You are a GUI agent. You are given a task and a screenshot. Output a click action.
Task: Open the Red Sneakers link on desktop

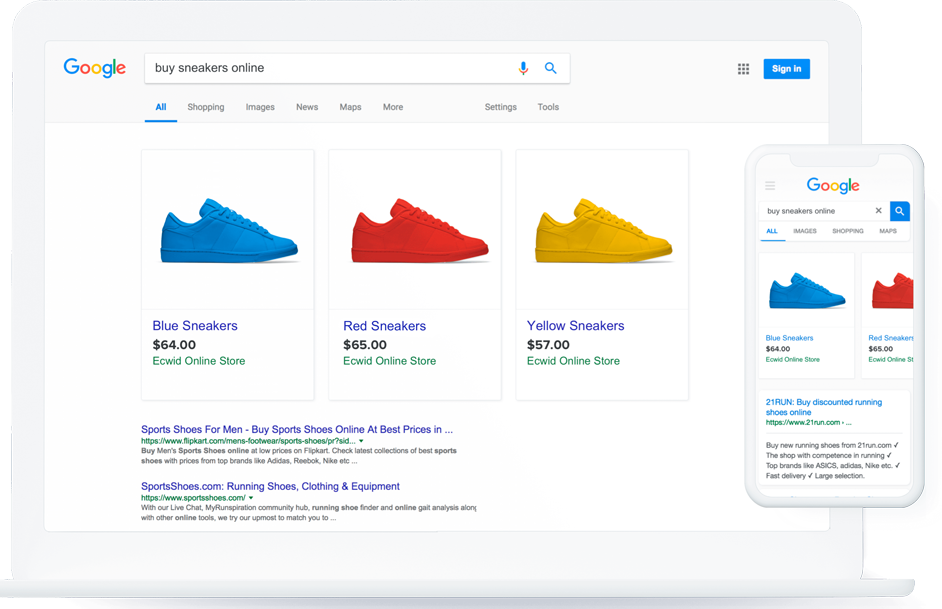[x=384, y=326]
